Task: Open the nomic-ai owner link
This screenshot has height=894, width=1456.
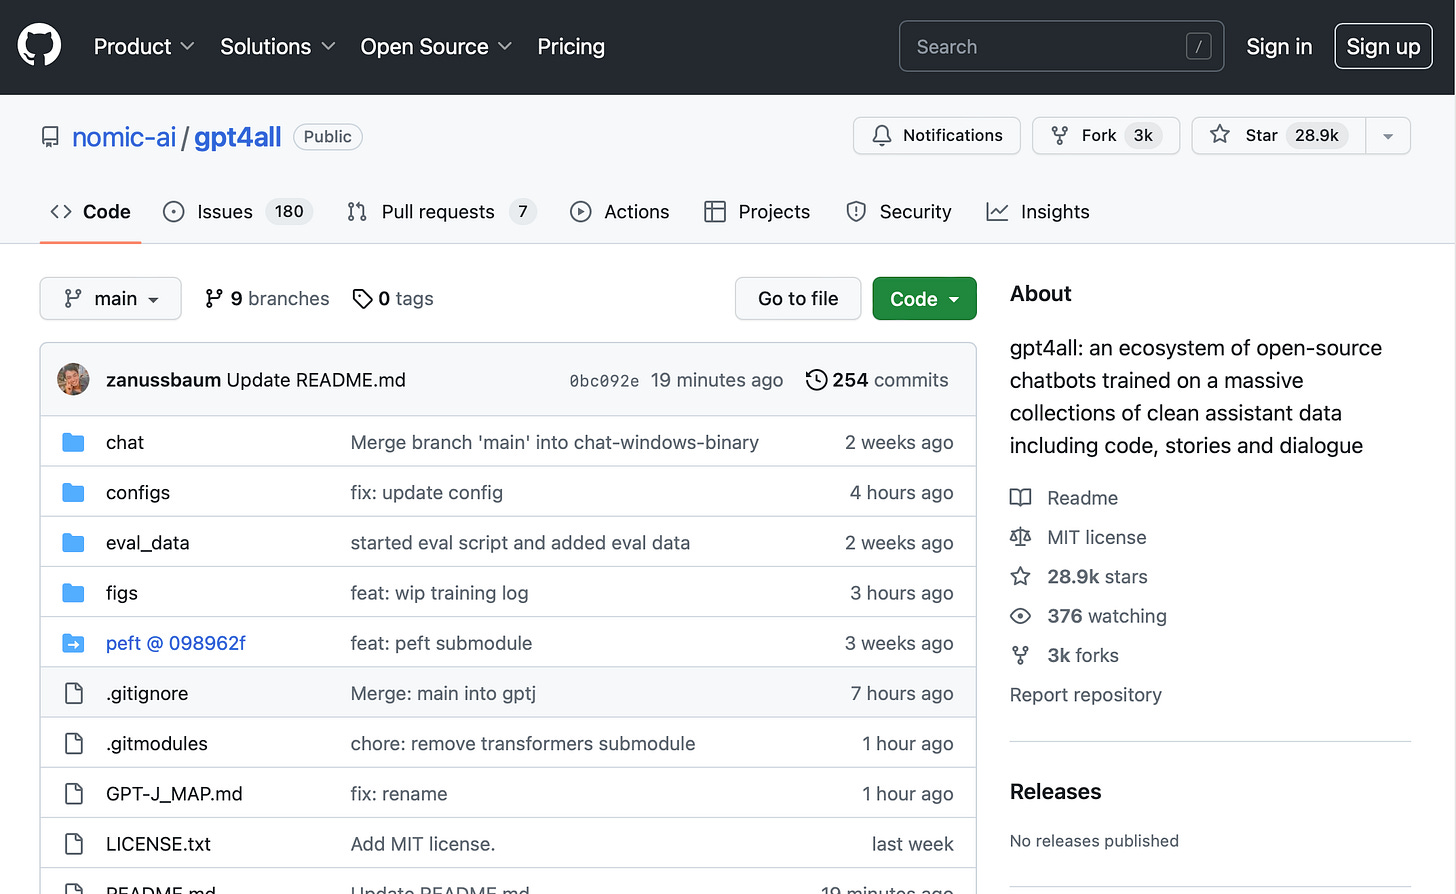Action: tap(124, 137)
